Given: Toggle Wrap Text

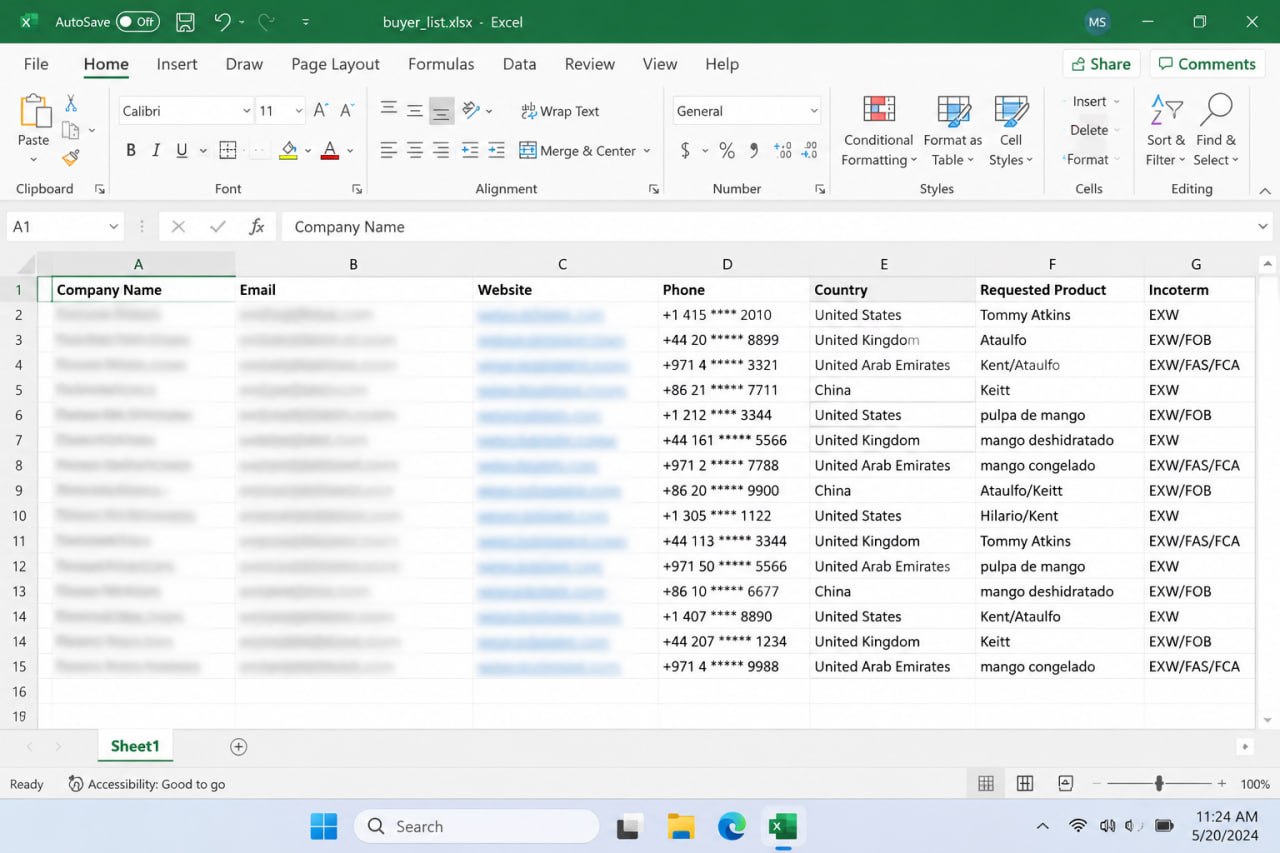Looking at the screenshot, I should (x=560, y=111).
